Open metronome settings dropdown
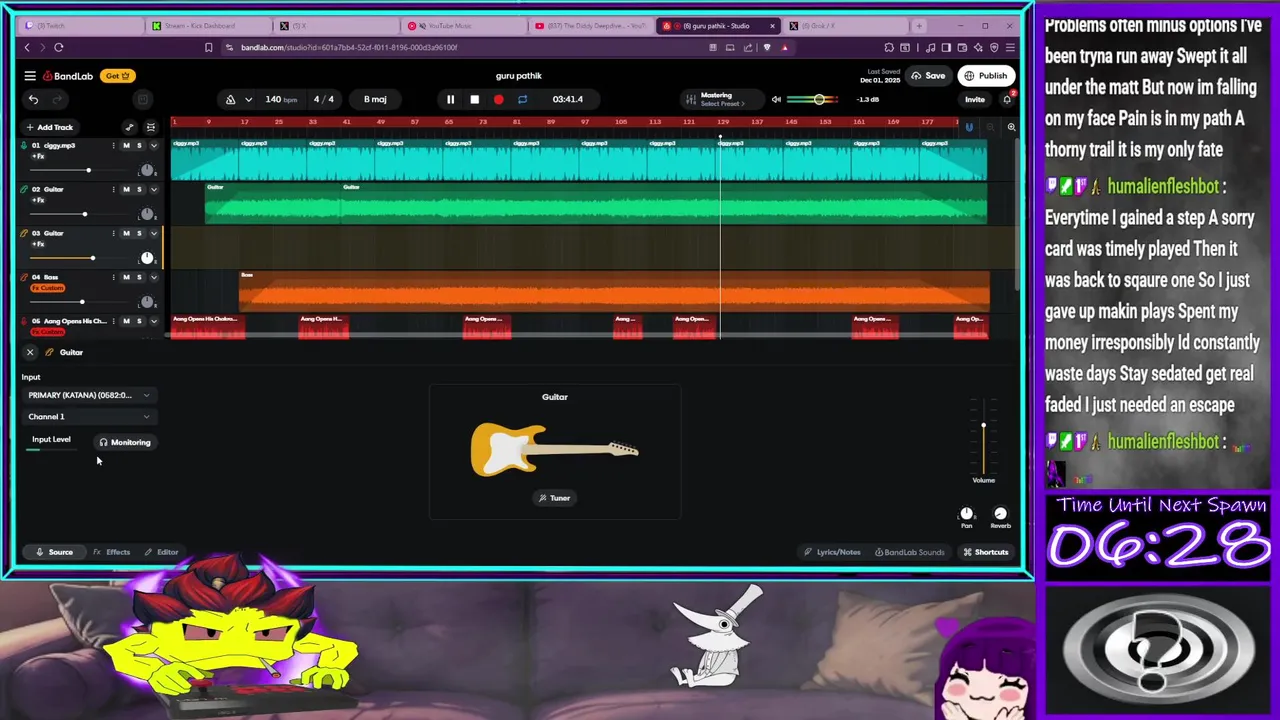1280x720 pixels. point(248,99)
